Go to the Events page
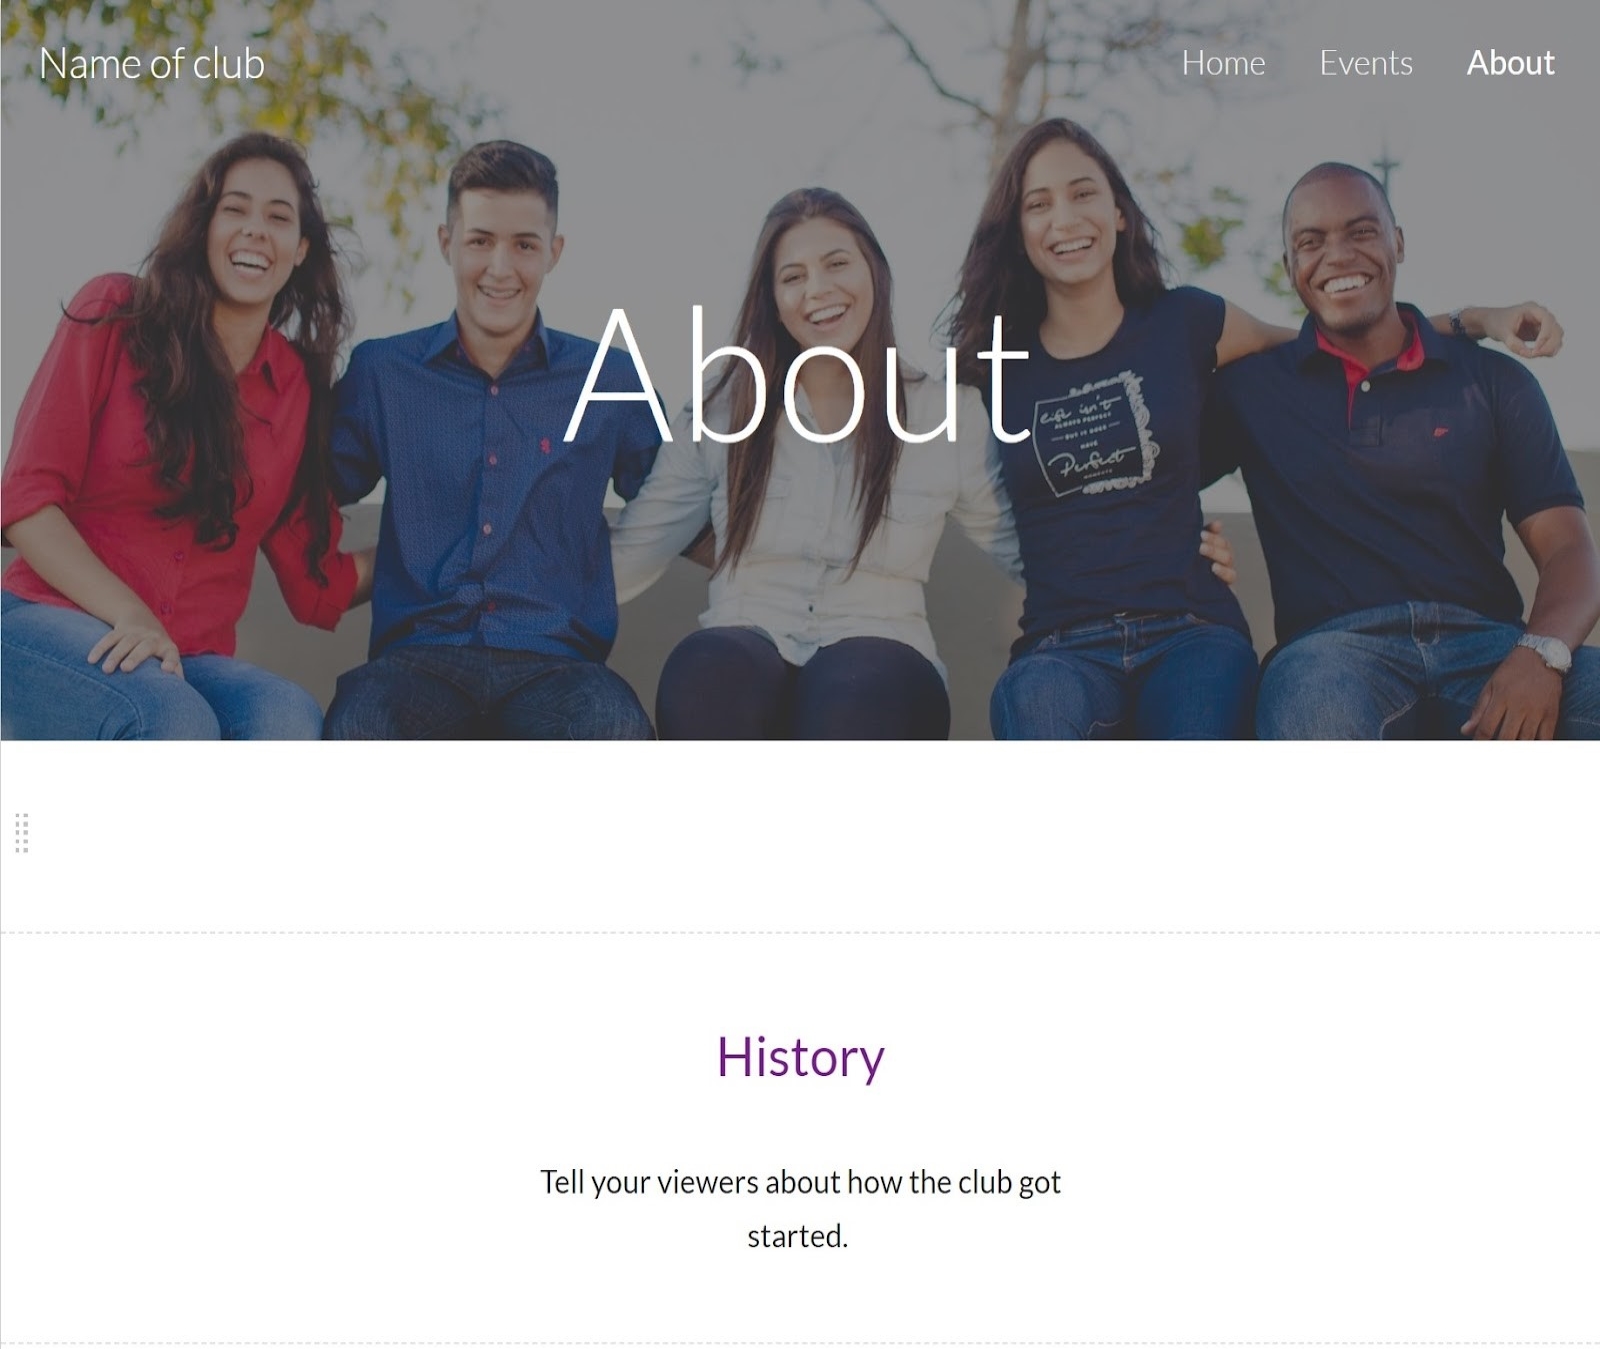The height and width of the screenshot is (1349, 1600). tap(1365, 63)
